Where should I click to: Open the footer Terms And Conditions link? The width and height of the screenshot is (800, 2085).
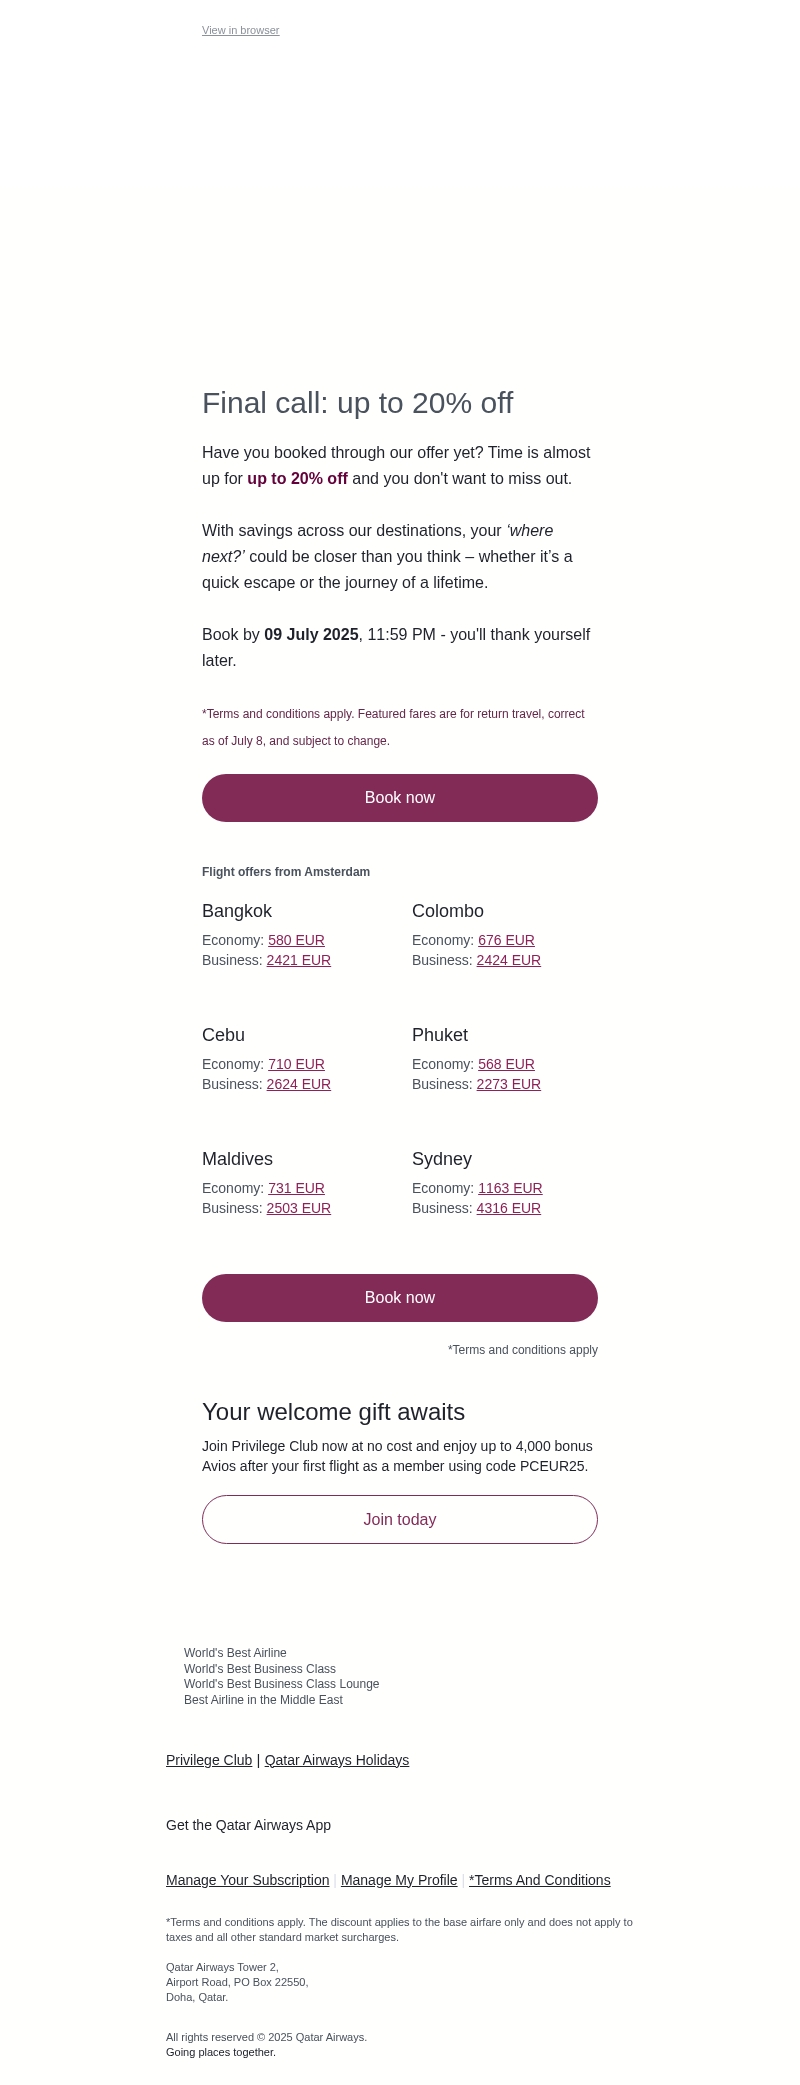[540, 1881]
